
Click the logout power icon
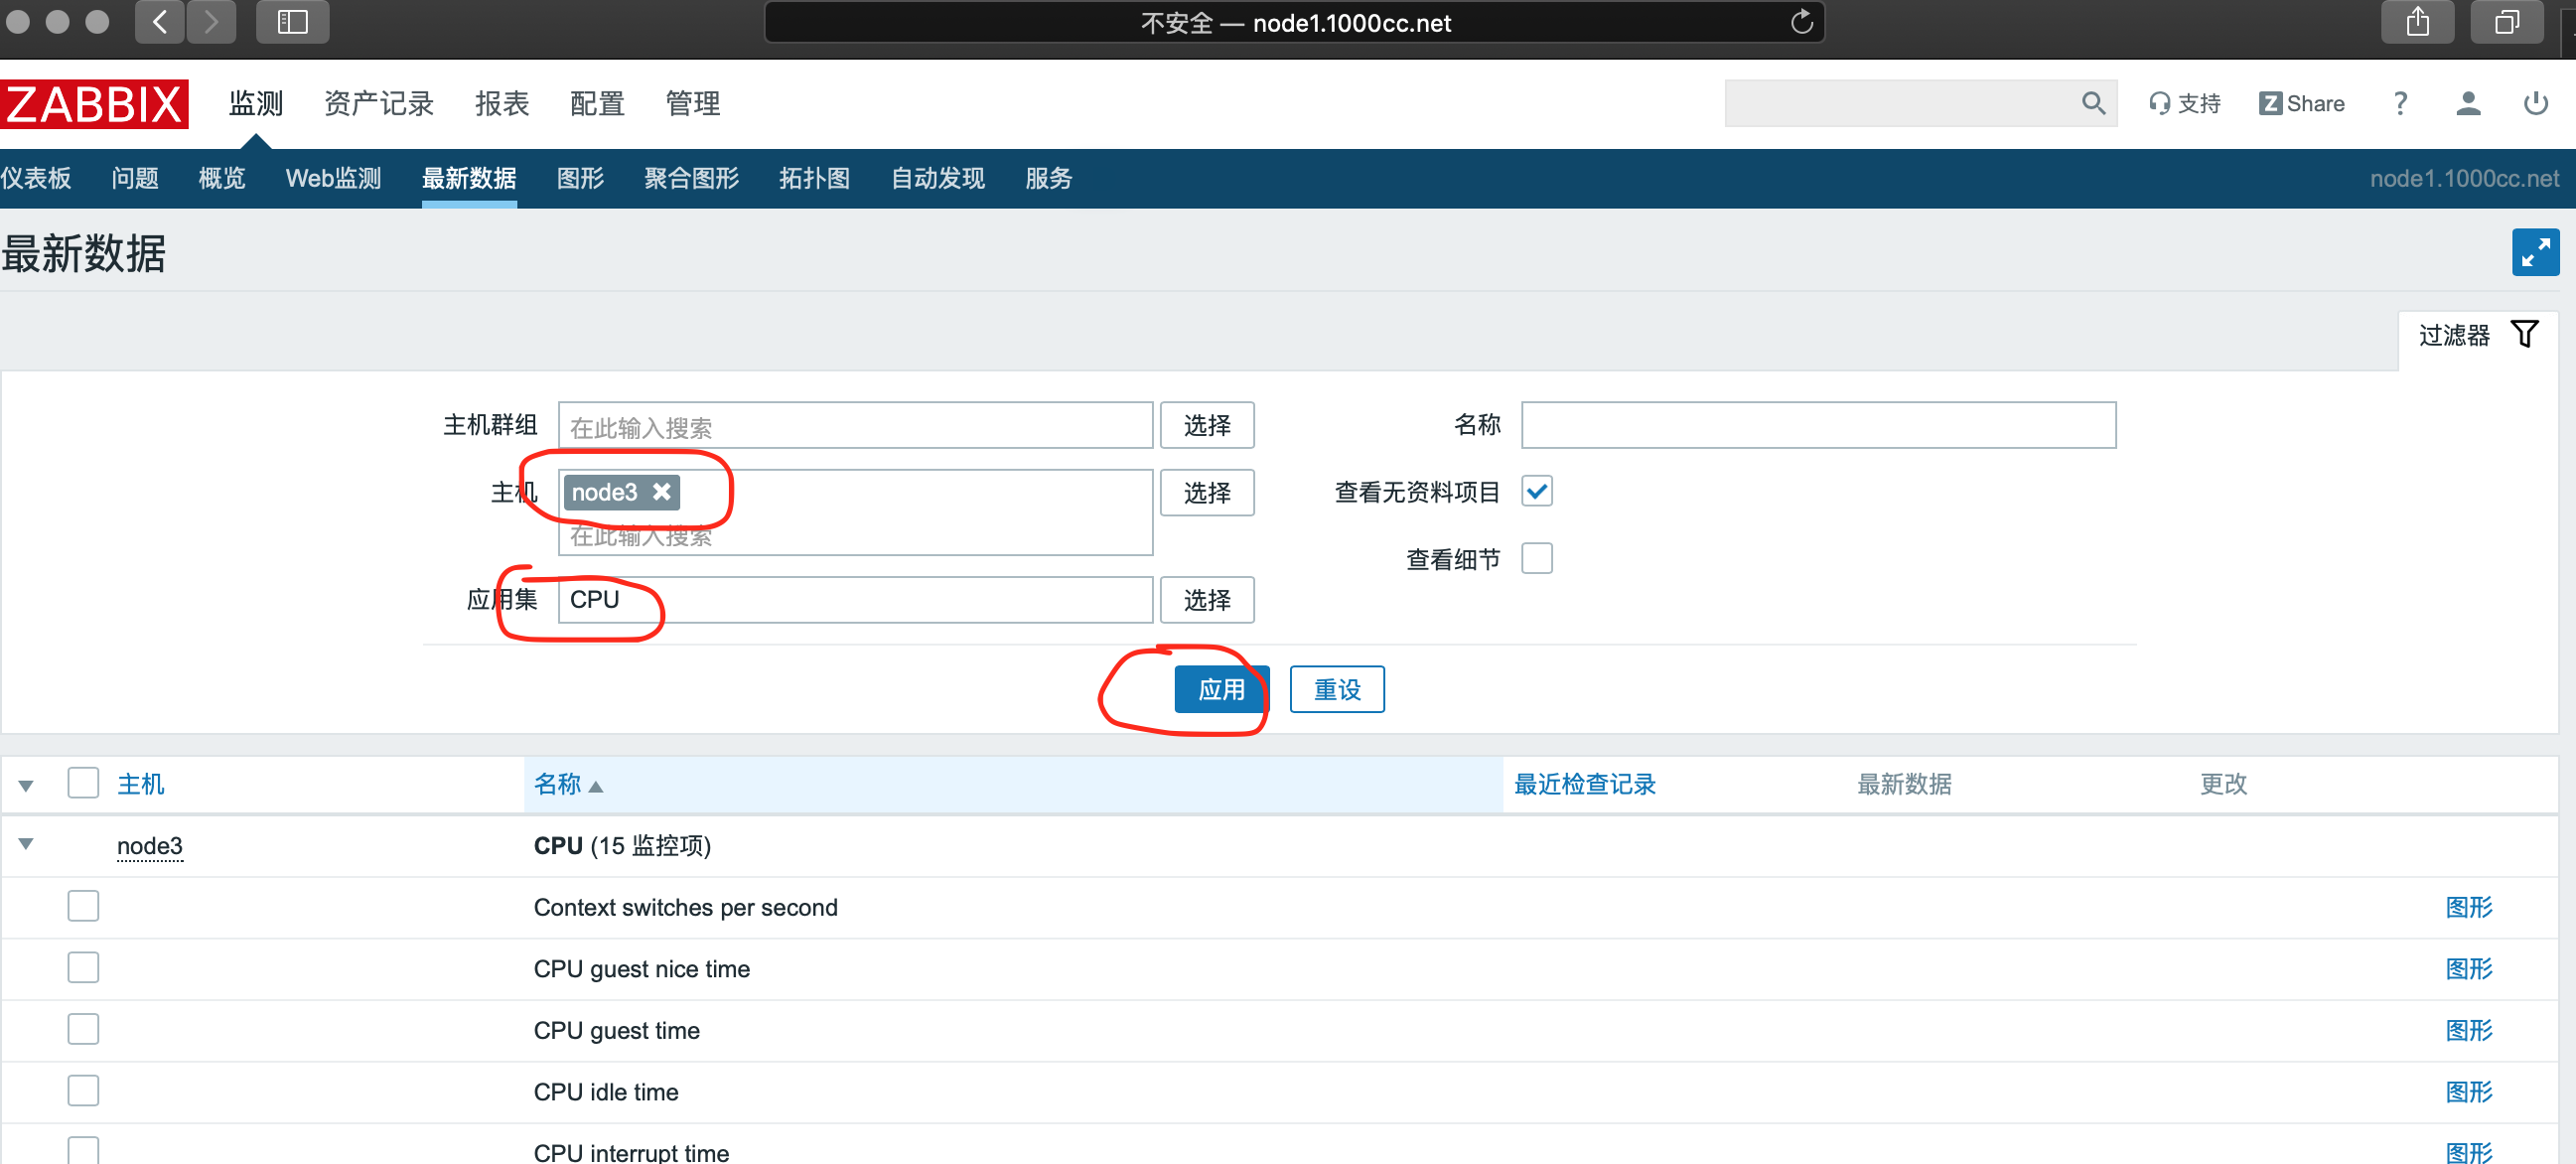coord(2535,103)
